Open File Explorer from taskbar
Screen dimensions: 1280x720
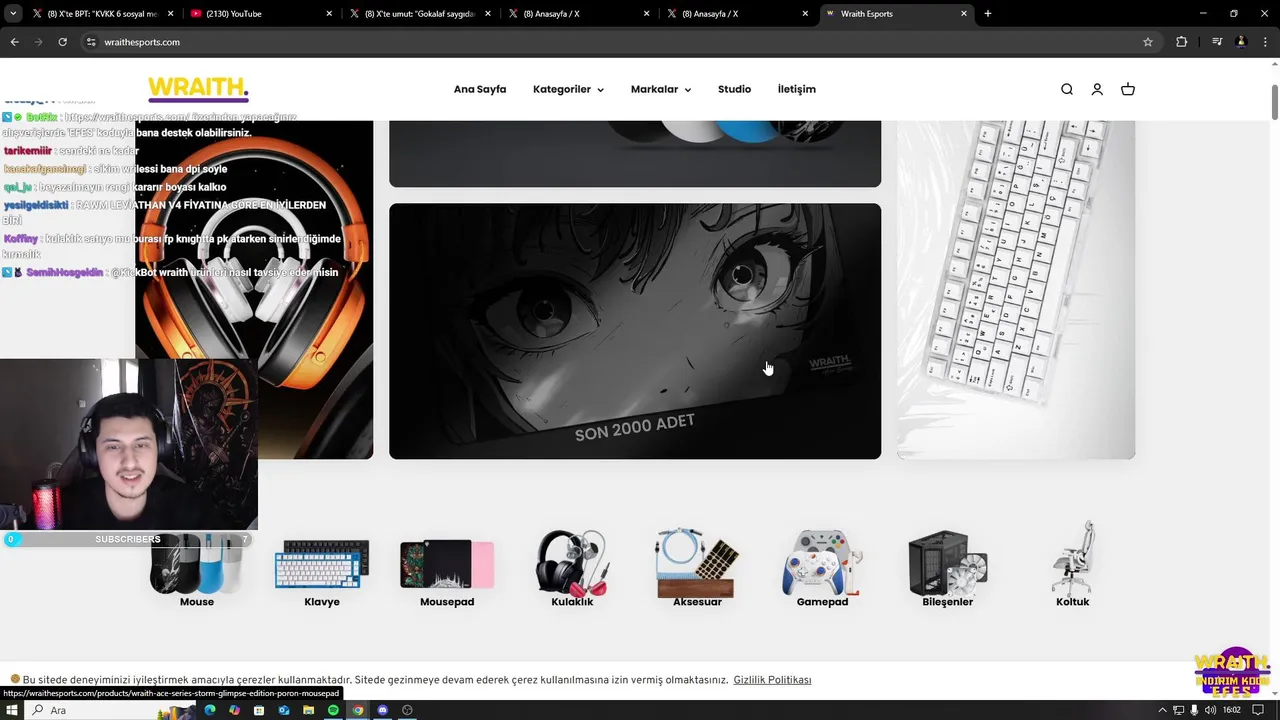(308, 710)
